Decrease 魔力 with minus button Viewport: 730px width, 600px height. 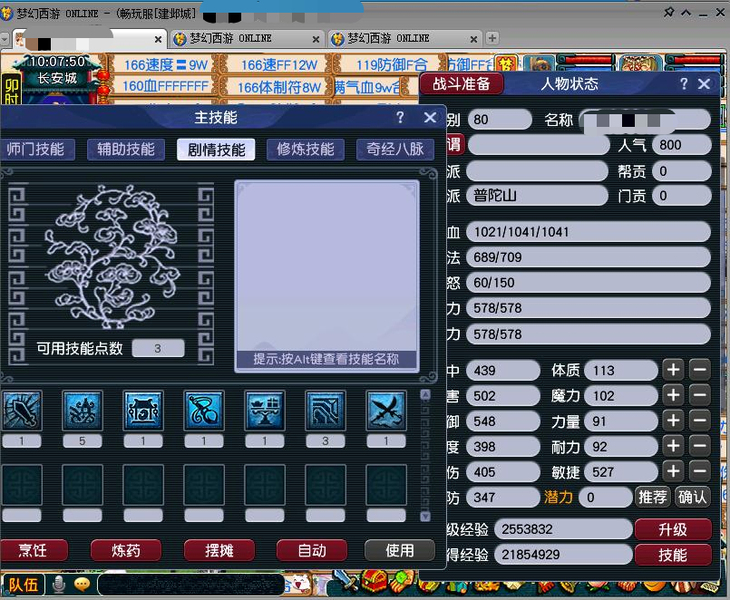pos(700,395)
